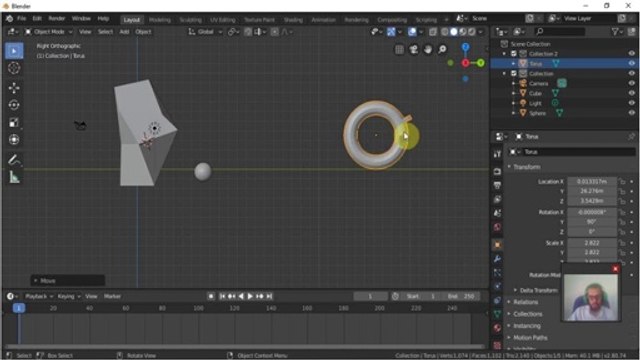Open the Render properties tab icon

tap(497, 172)
